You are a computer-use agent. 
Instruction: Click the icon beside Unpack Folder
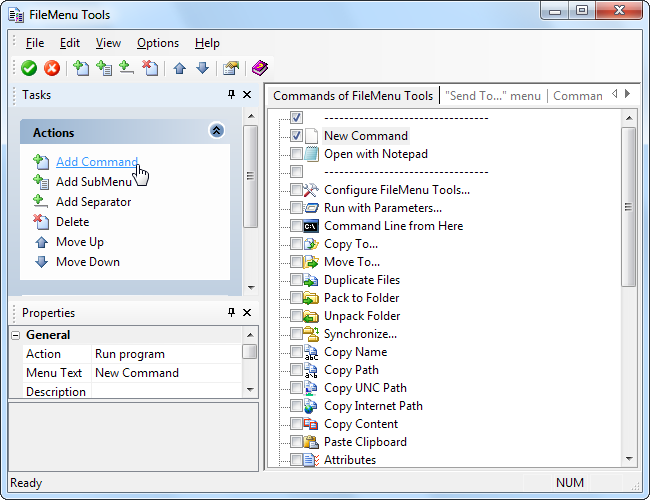click(x=311, y=316)
